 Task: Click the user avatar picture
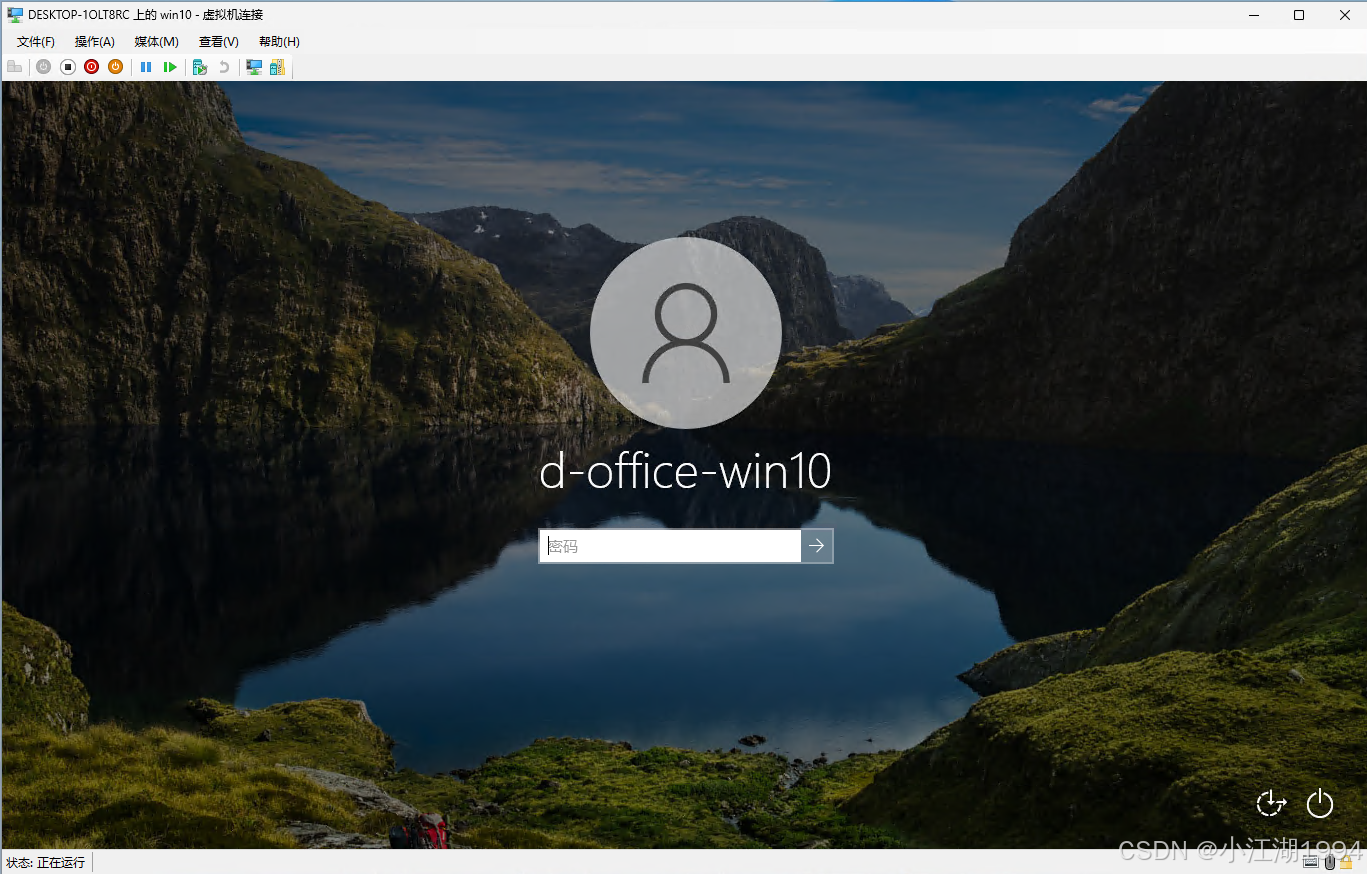(686, 333)
